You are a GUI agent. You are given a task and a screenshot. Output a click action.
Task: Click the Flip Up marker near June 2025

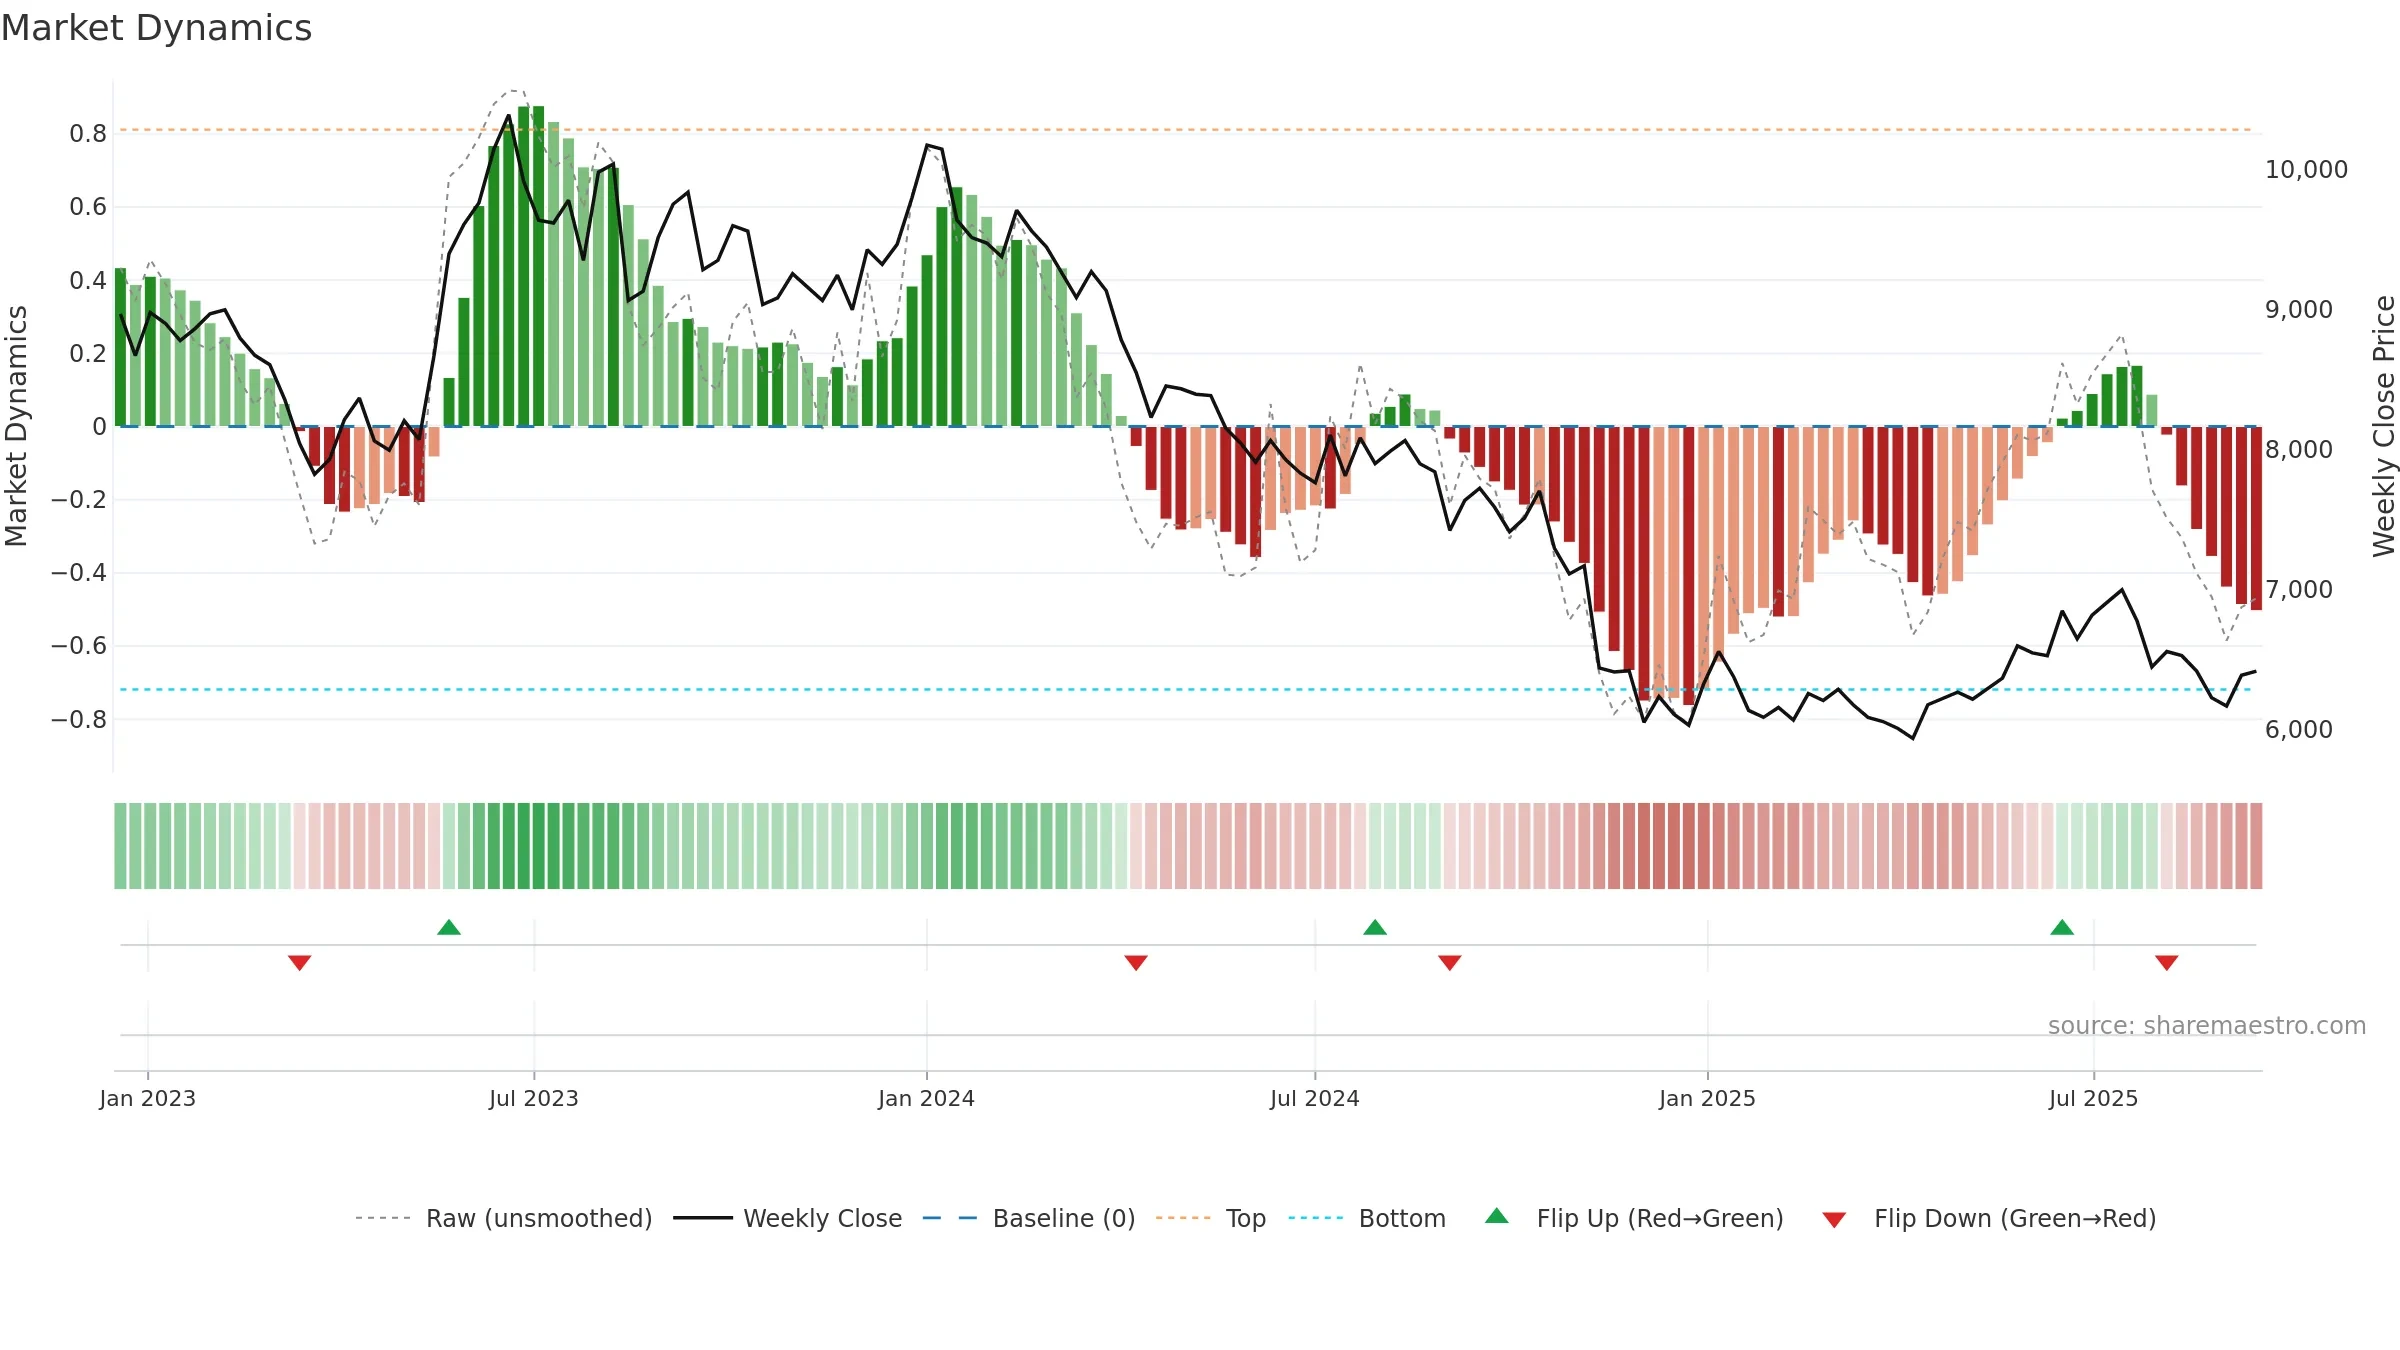tap(2062, 927)
